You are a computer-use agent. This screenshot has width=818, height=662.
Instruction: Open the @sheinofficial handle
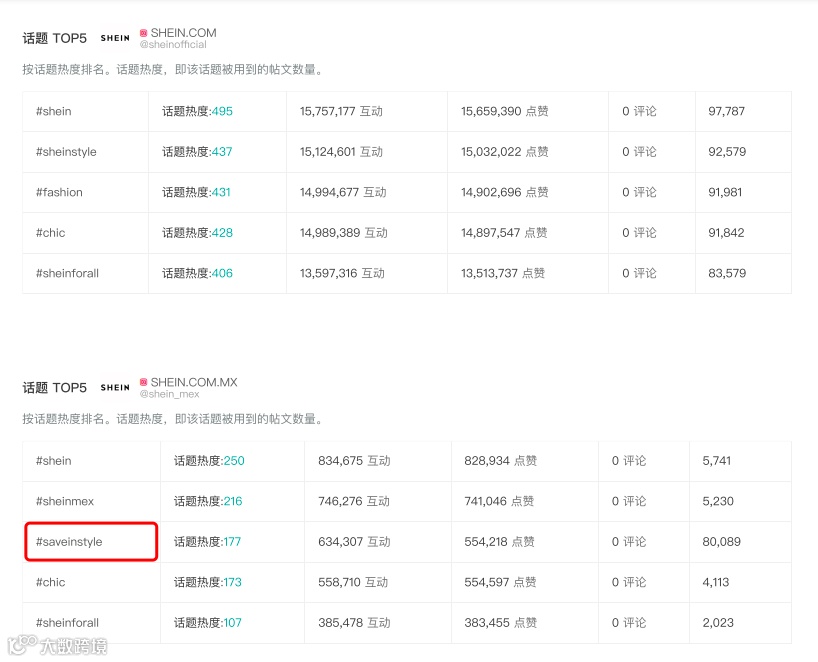pos(173,45)
